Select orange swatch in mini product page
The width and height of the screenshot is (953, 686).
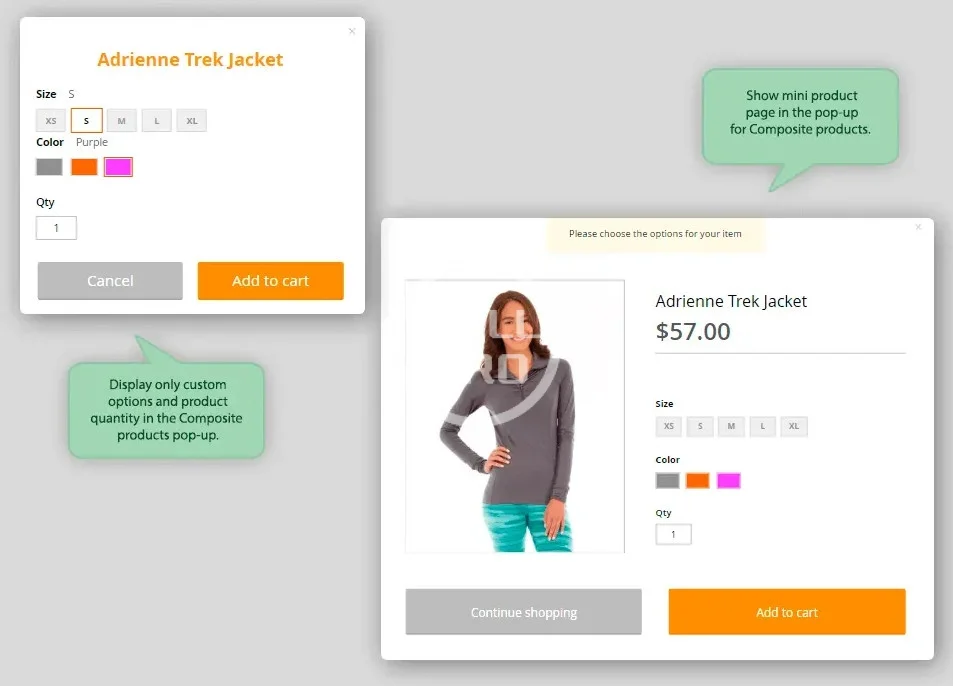pos(698,481)
